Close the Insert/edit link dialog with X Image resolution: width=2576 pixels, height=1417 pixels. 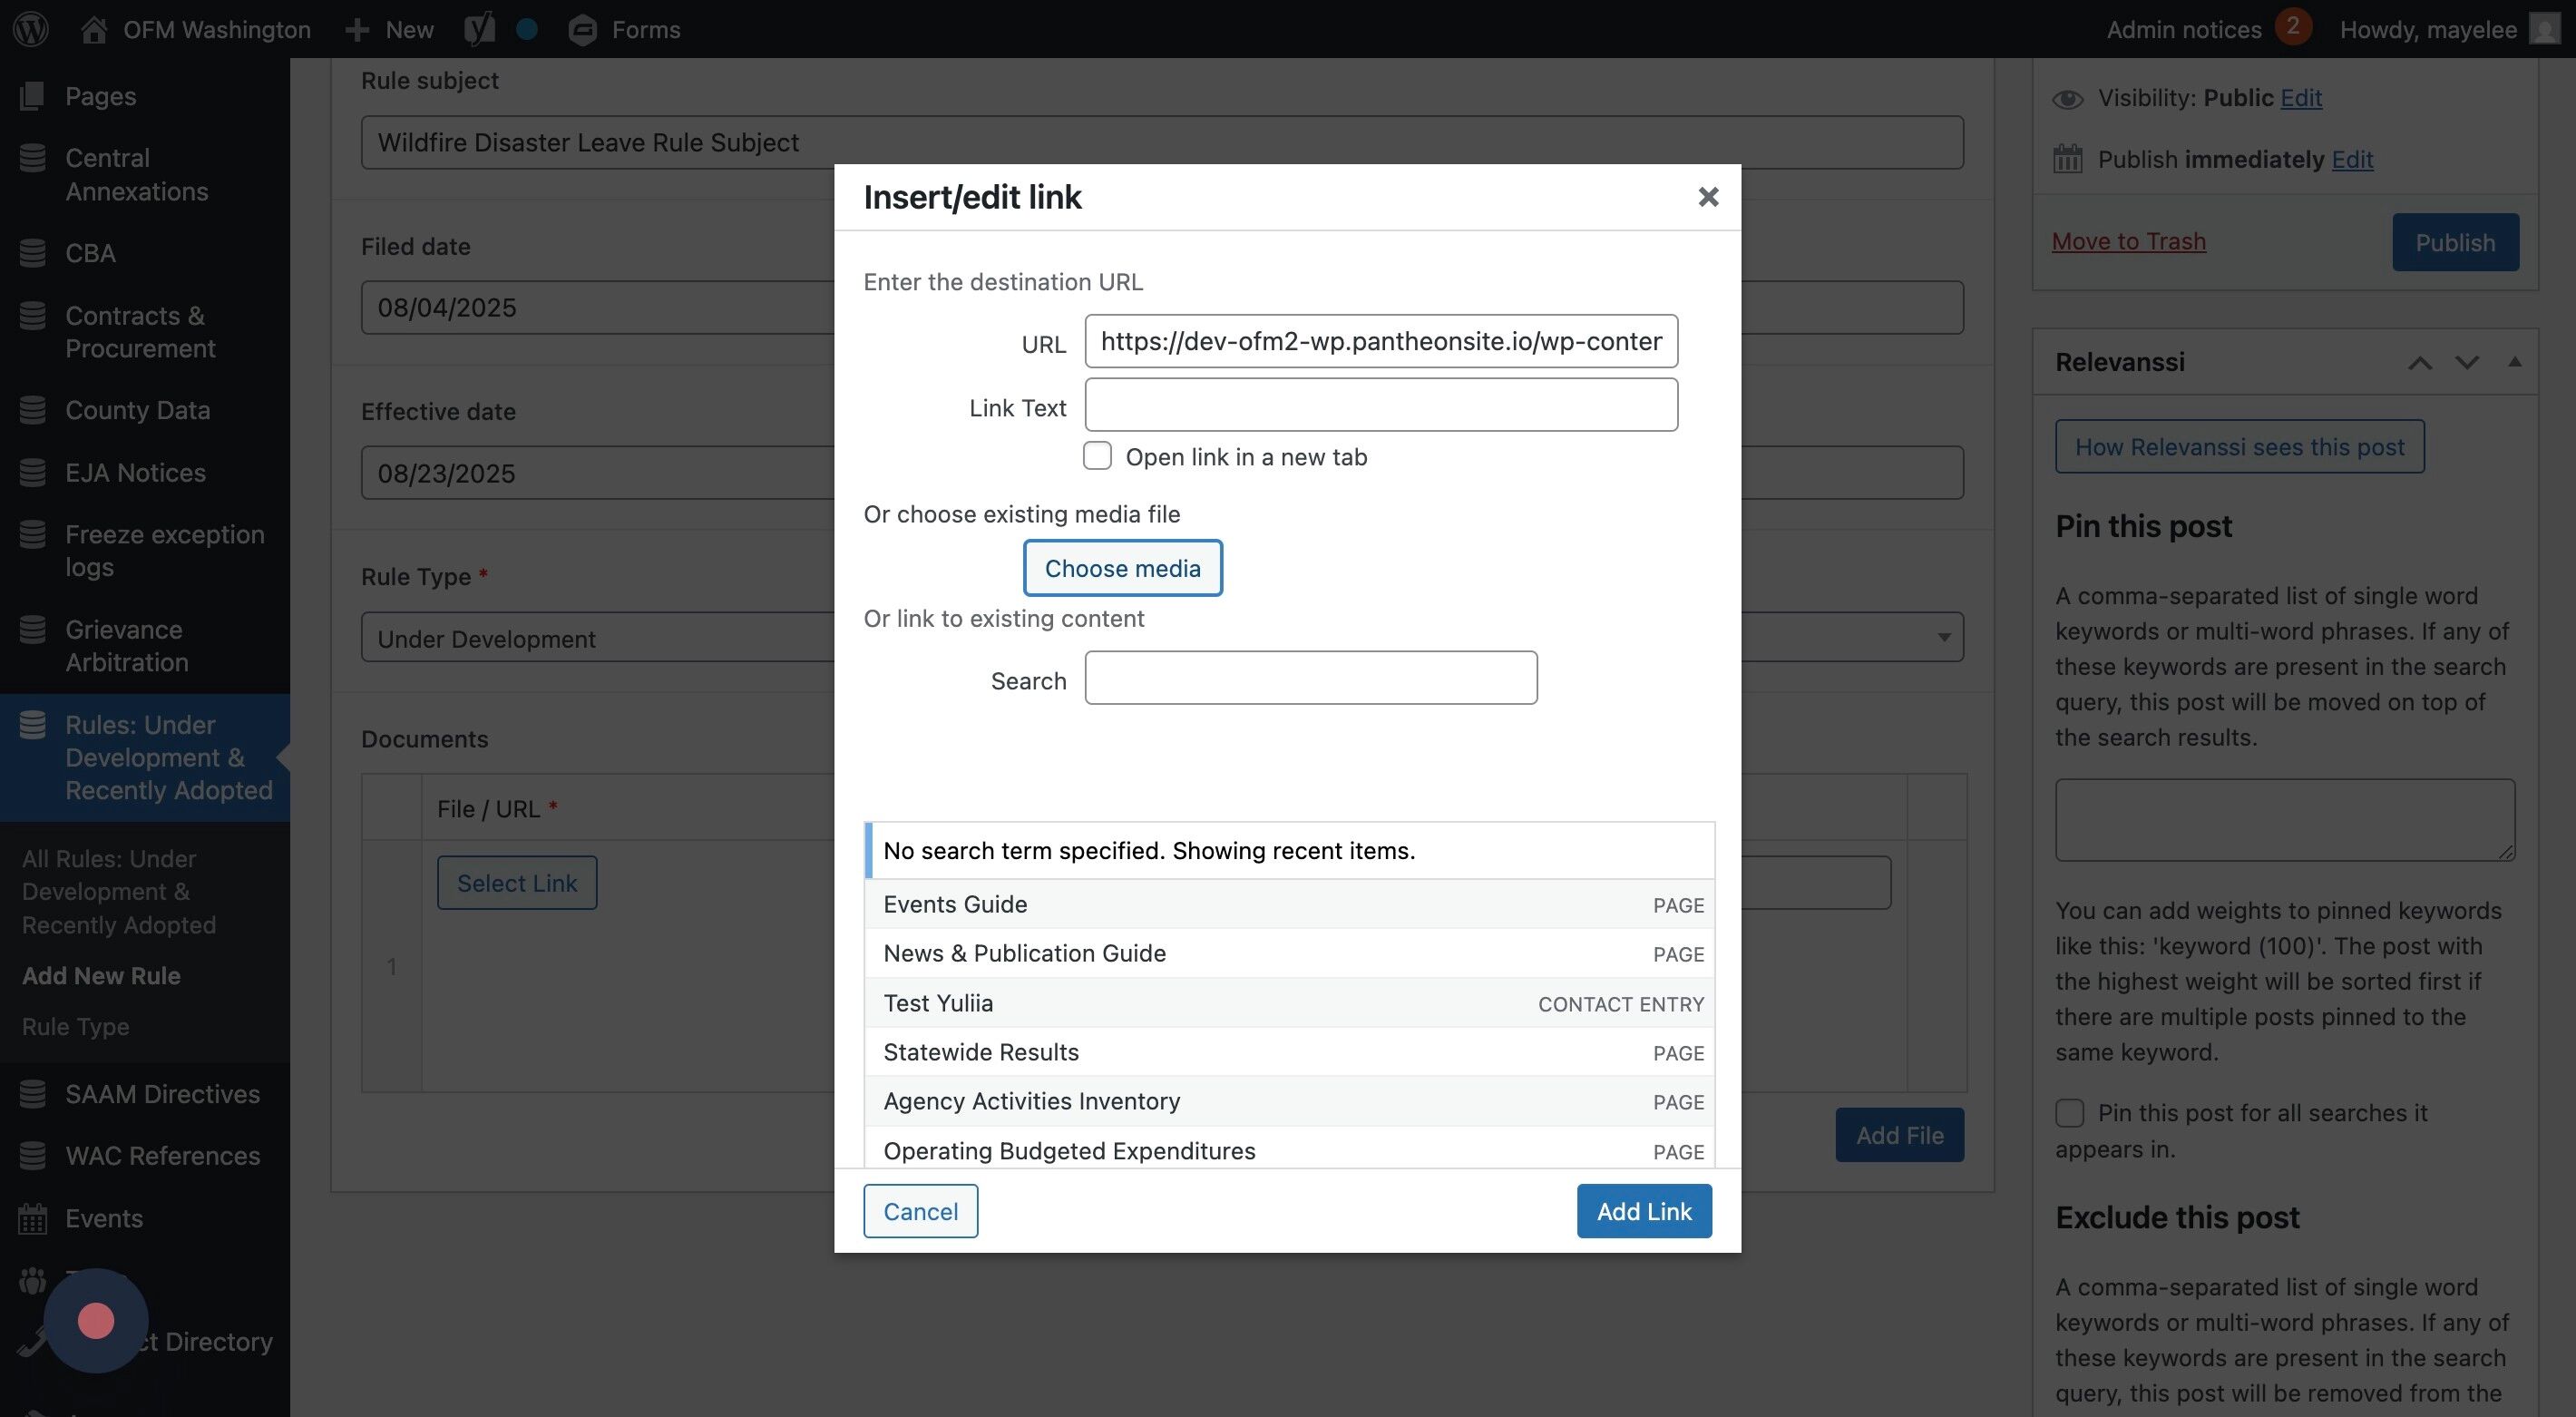[x=1708, y=197]
